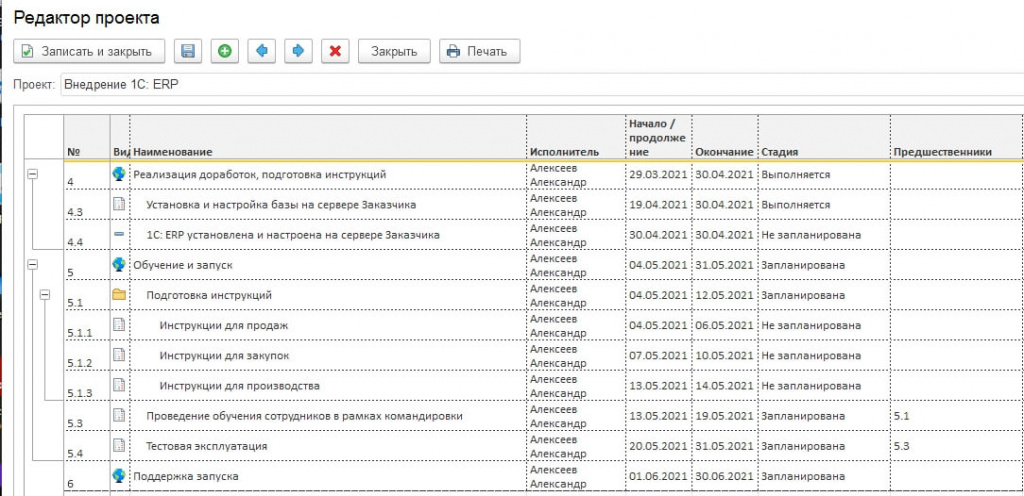Click Выполняется stage in row 4.3
This screenshot has height=496, width=1024.
795,204
